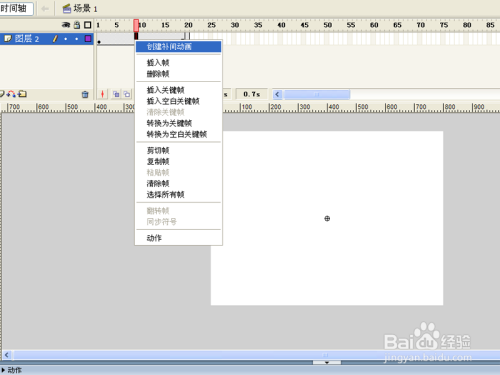Image resolution: width=500 pixels, height=375 pixels.
Task: Click the stage horizontal scrollbar thumb
Action: pyautogui.click(x=257, y=355)
